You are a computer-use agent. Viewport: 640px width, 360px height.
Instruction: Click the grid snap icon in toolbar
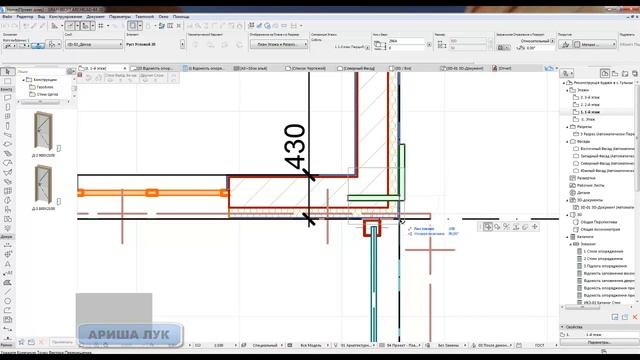(x=100, y=26)
